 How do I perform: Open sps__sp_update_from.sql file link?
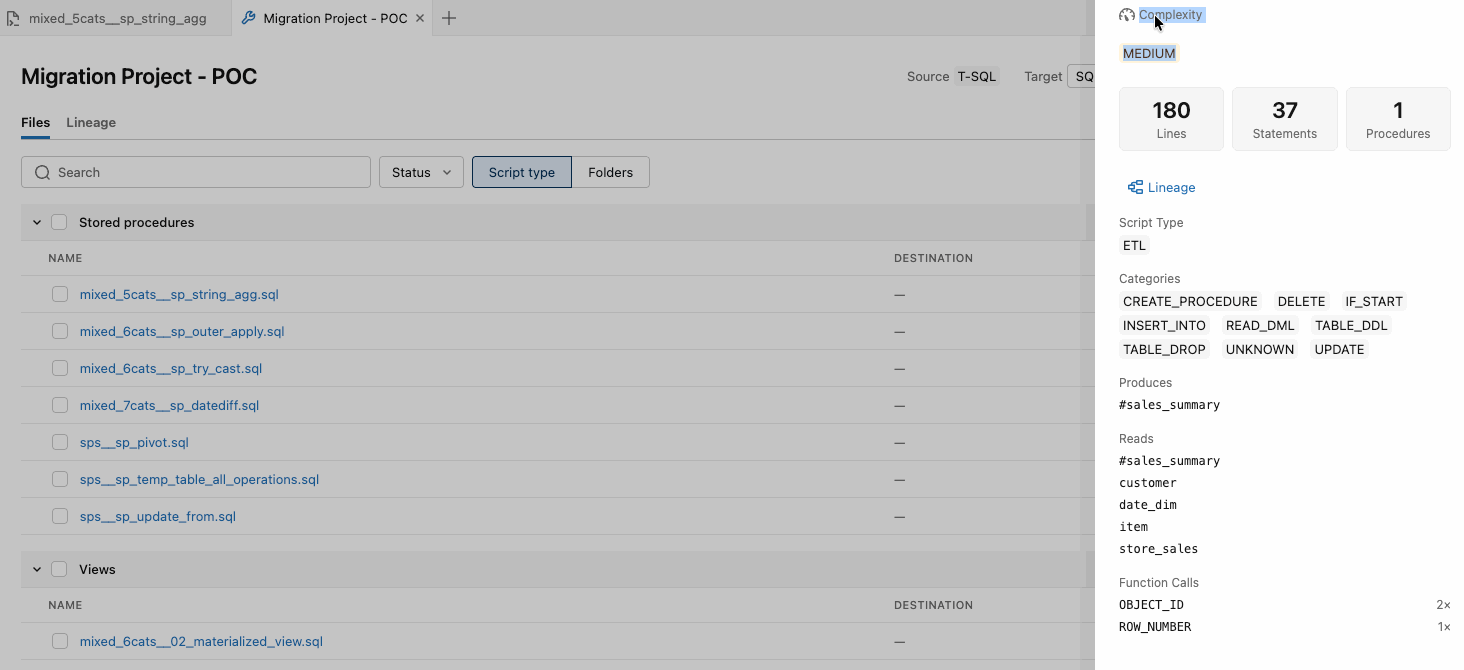158,516
